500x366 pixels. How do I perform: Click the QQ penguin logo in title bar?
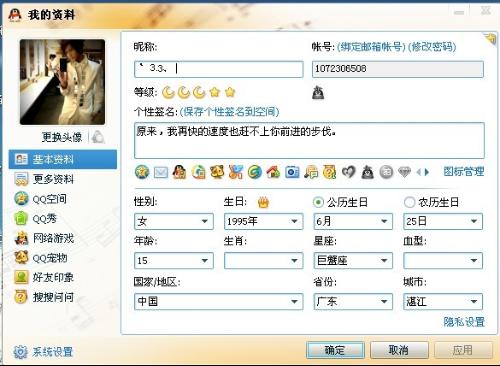click(x=15, y=15)
